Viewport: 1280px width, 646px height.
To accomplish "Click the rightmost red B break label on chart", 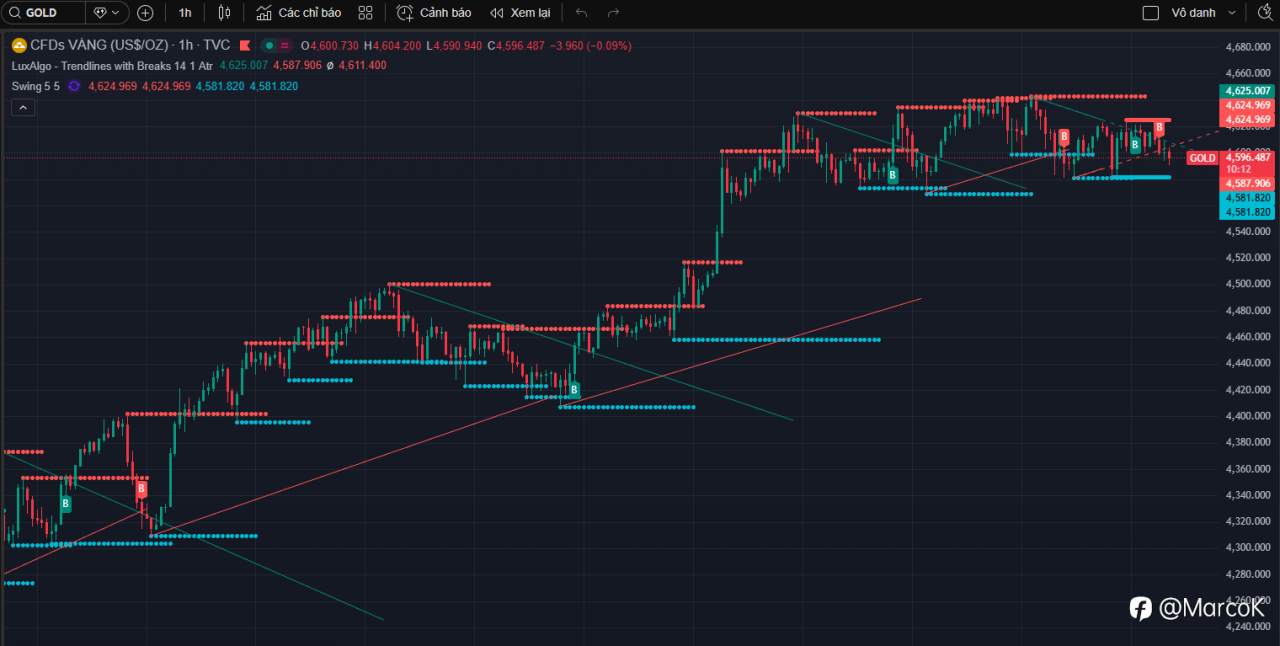I will pyautogui.click(x=1160, y=128).
